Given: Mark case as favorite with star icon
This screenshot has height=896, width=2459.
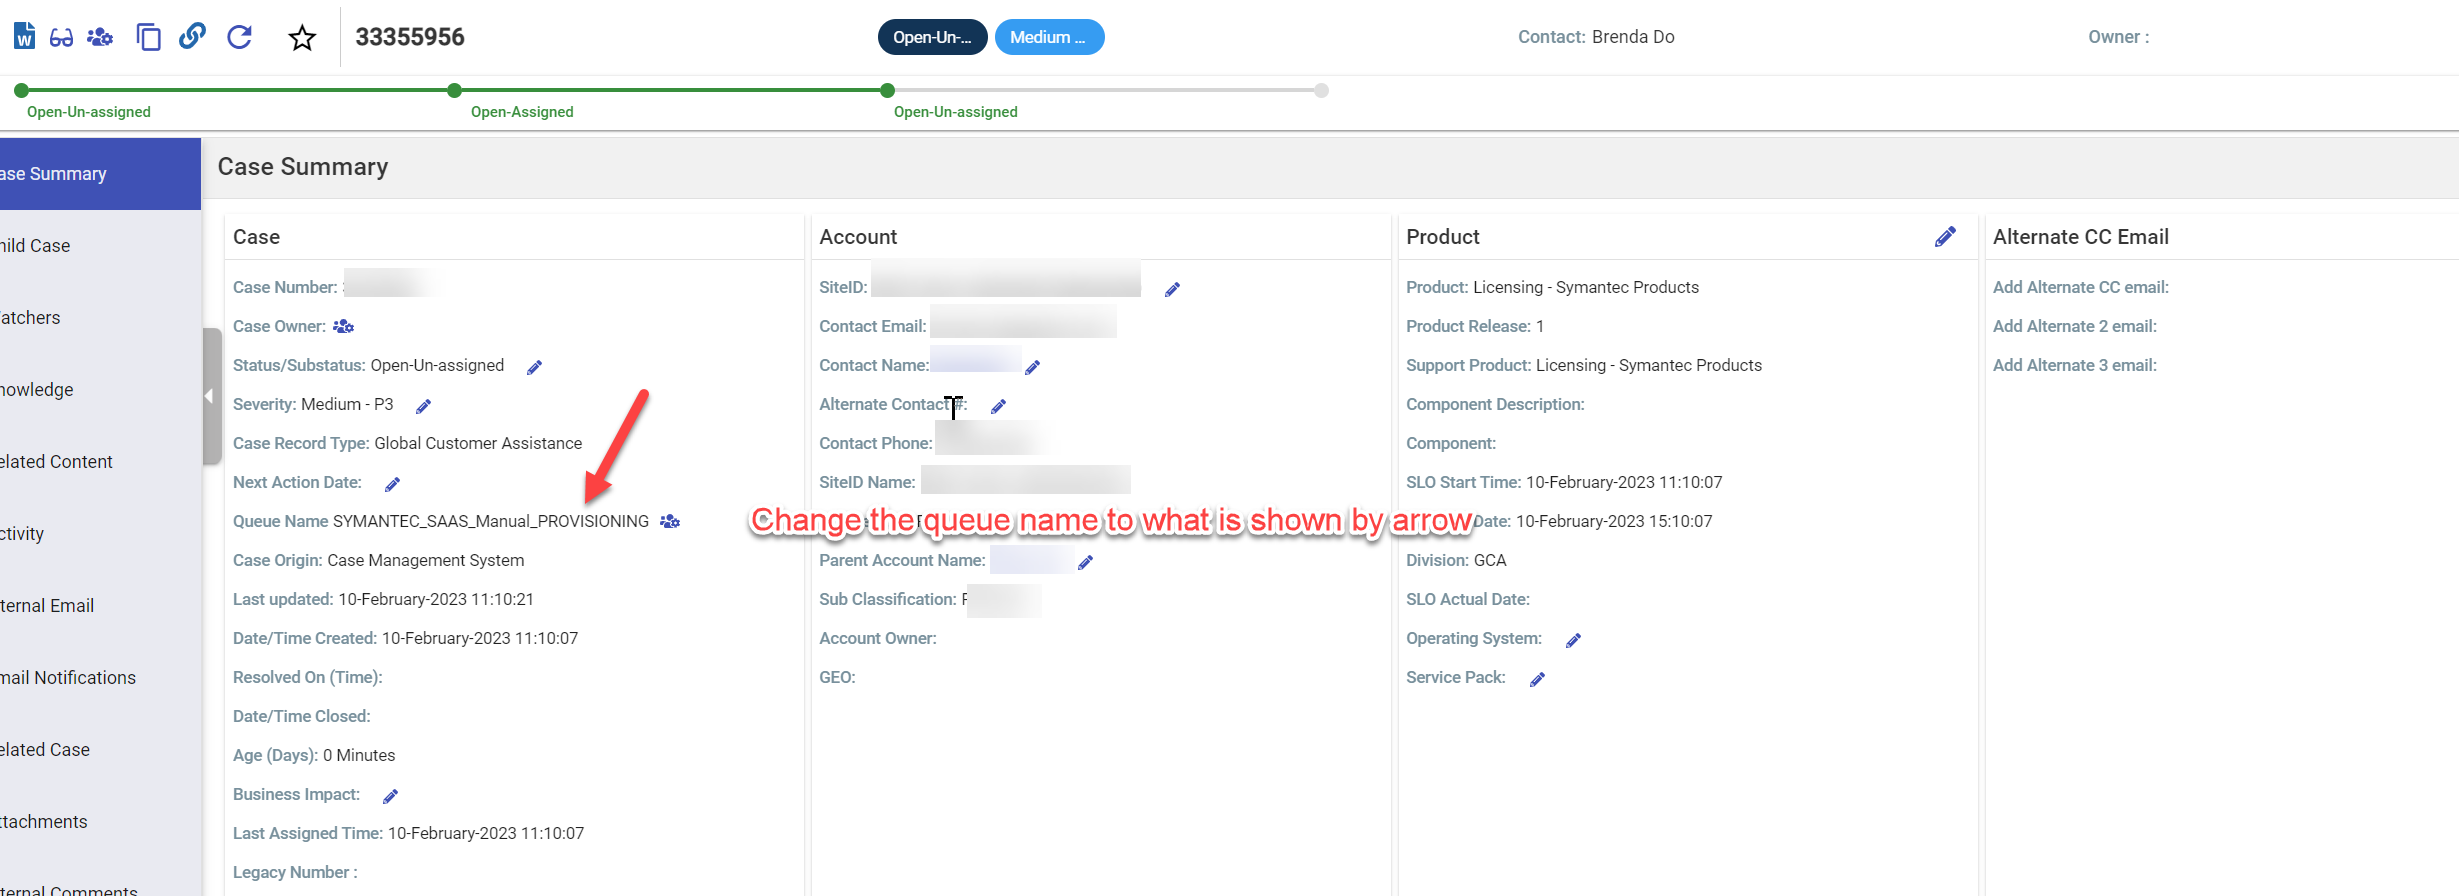Looking at the screenshot, I should pos(302,38).
